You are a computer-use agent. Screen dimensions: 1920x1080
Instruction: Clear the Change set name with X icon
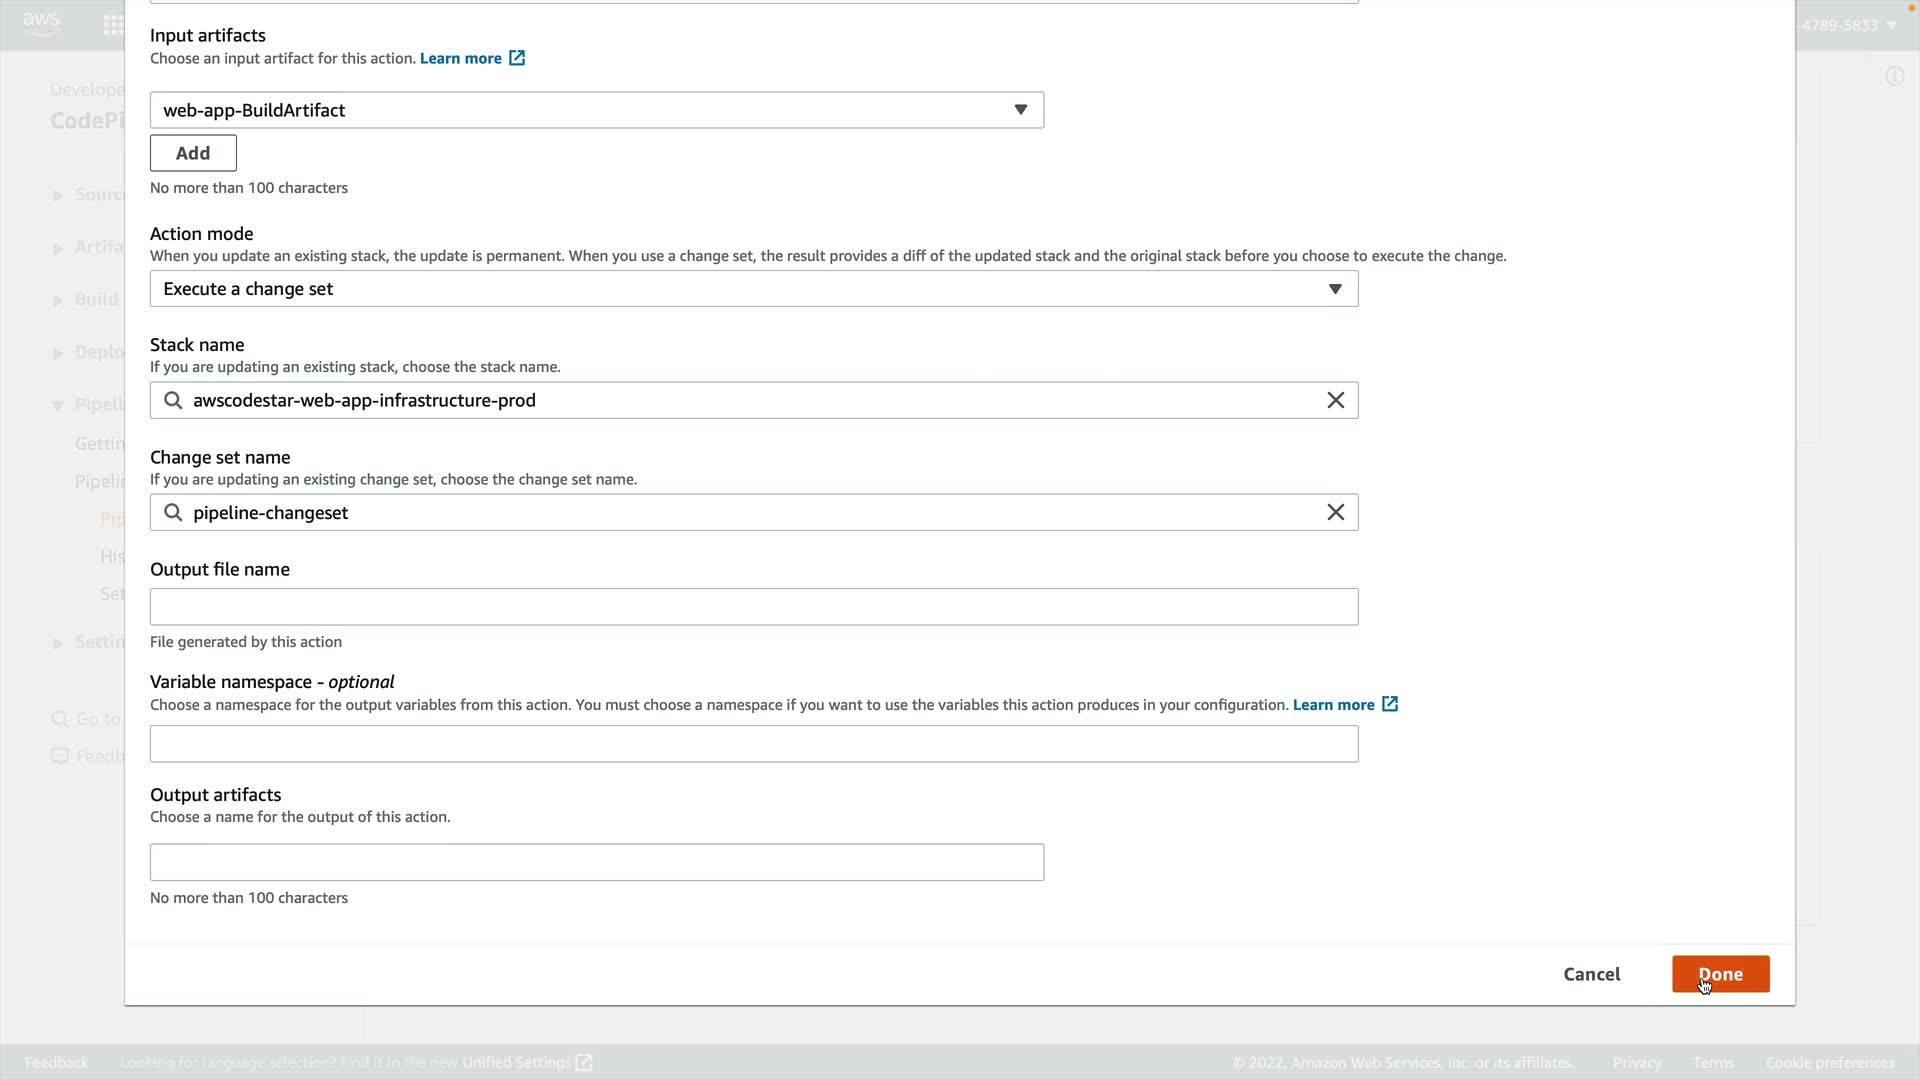(x=1335, y=512)
